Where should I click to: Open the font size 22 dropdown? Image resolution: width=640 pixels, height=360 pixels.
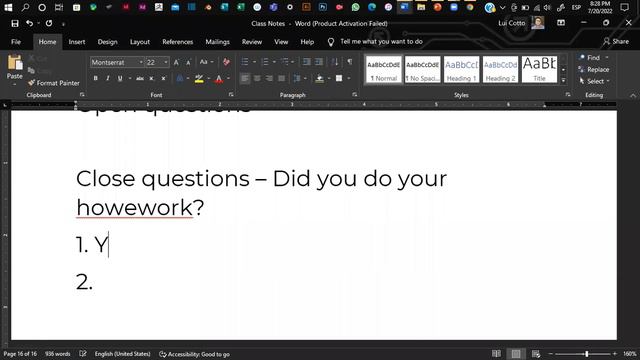(x=166, y=62)
